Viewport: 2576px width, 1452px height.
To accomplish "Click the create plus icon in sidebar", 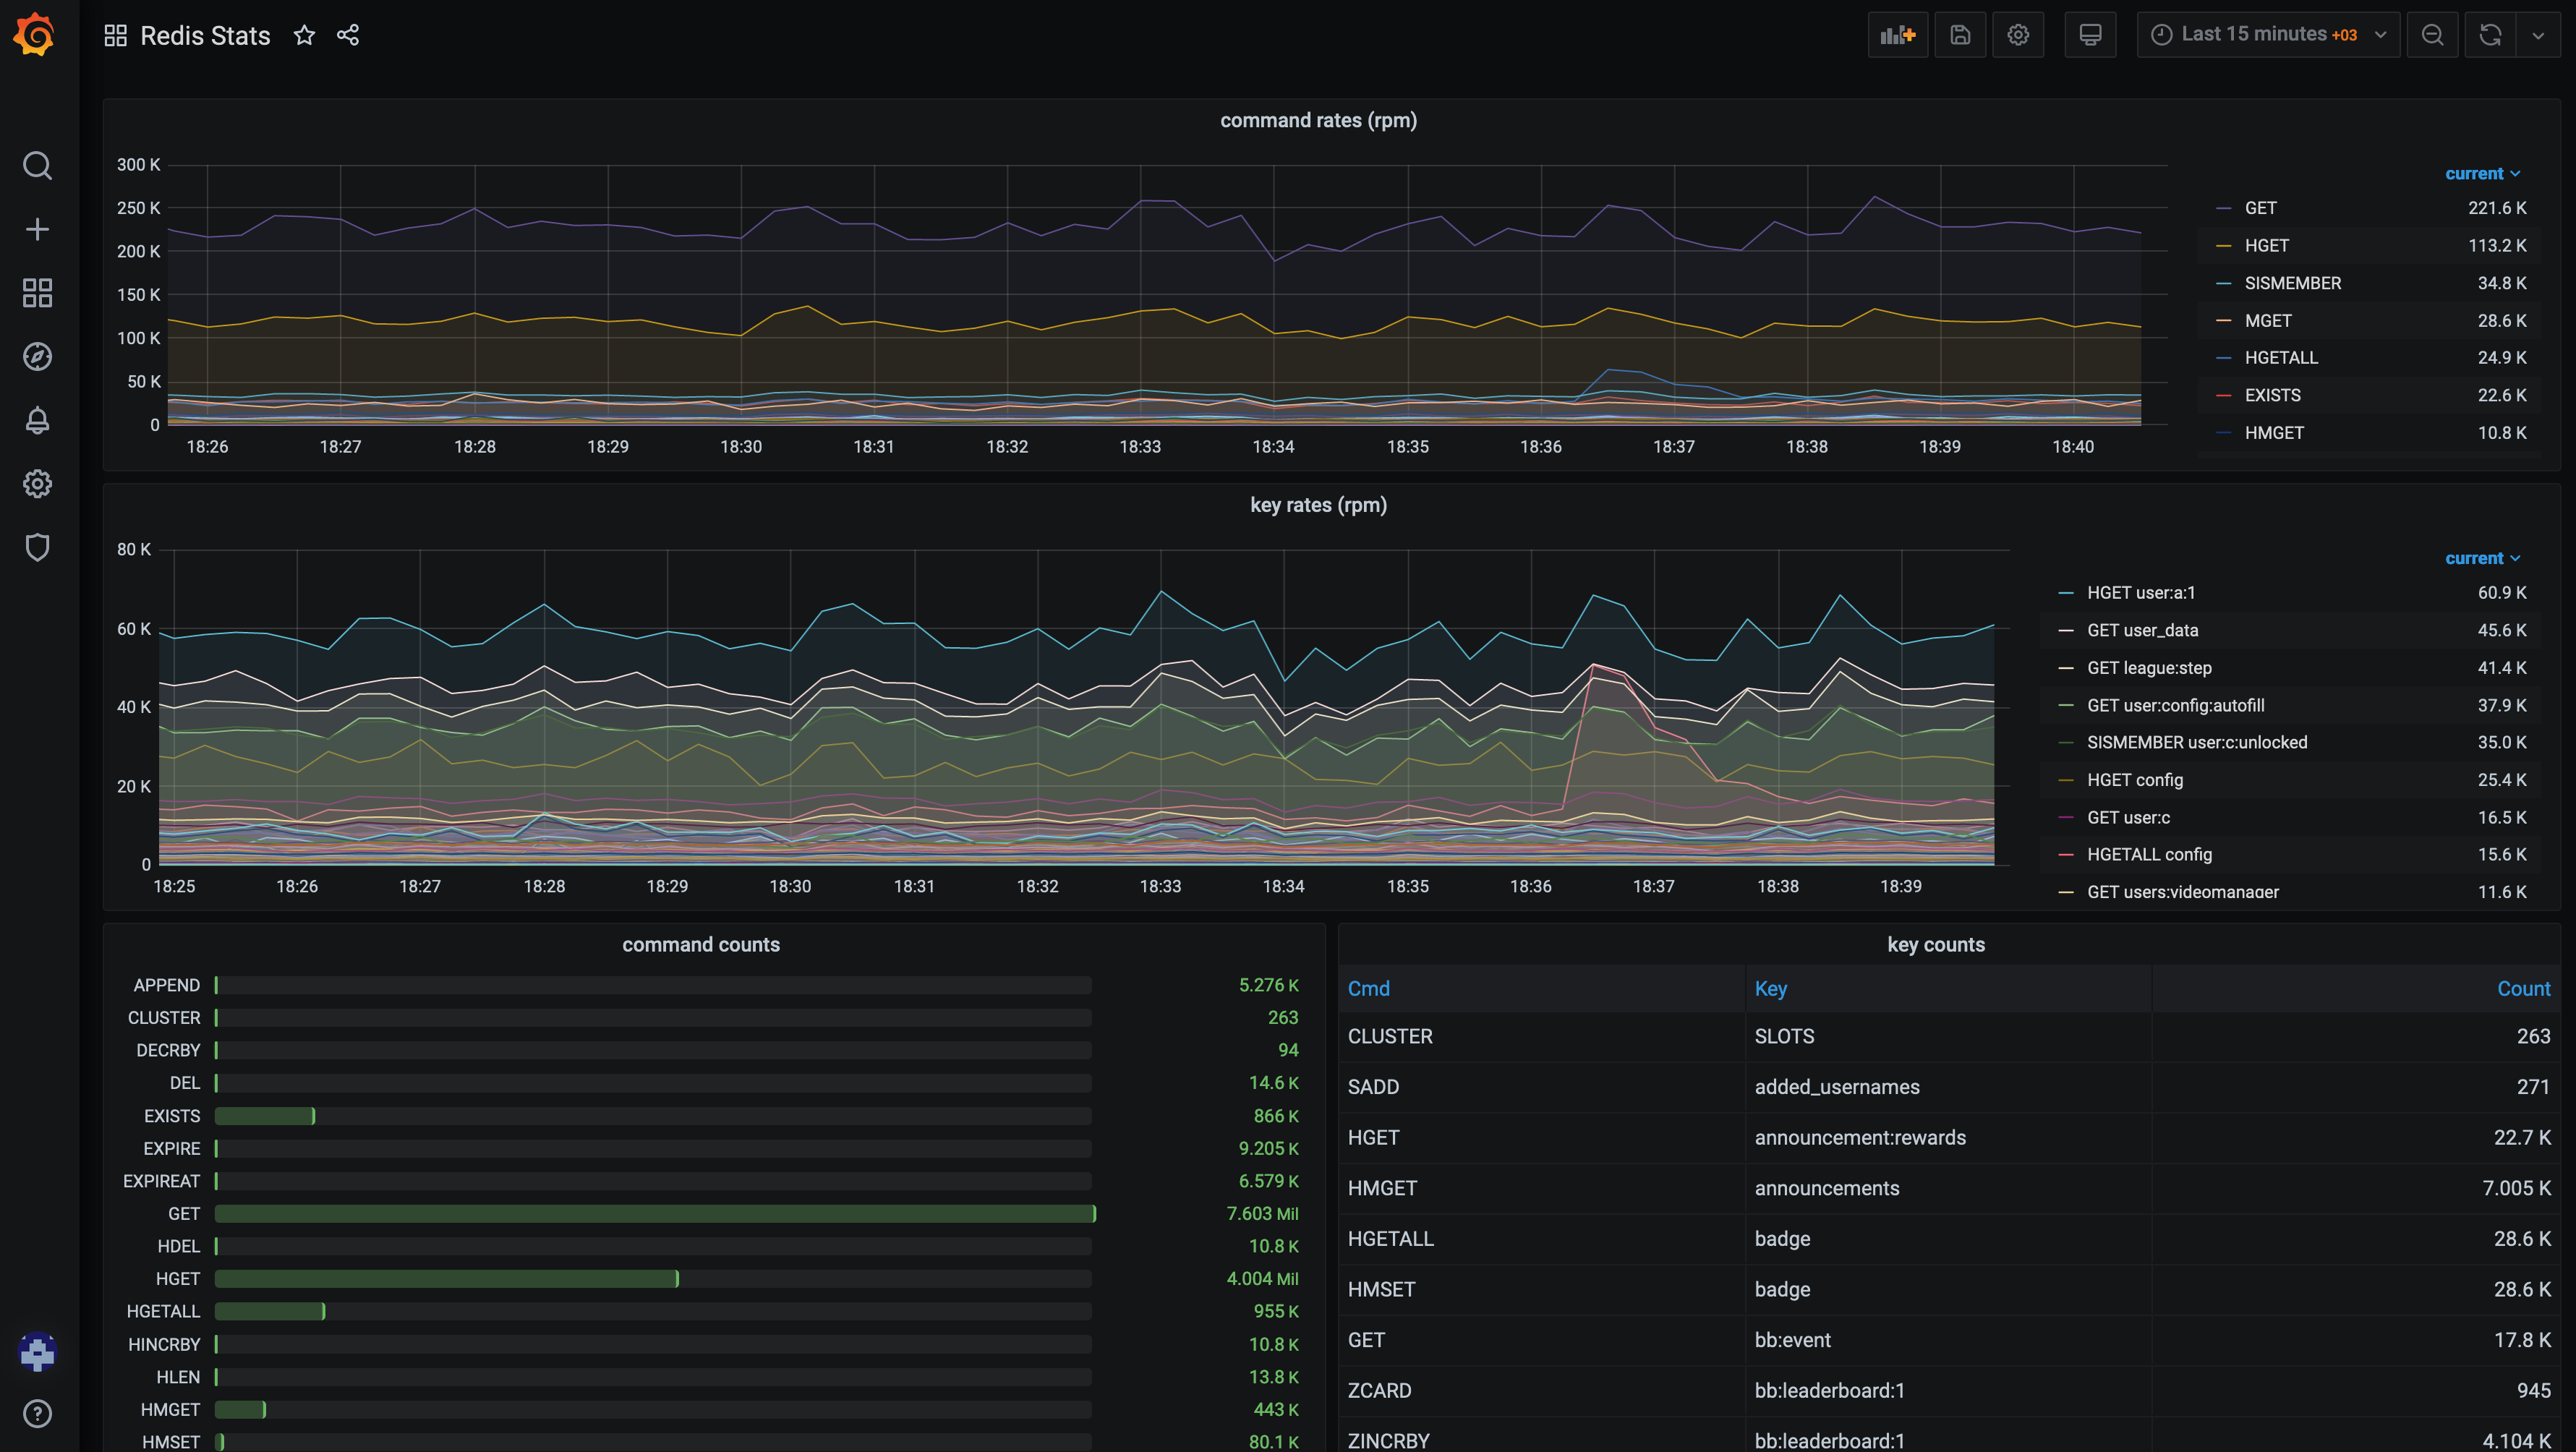I will [37, 229].
